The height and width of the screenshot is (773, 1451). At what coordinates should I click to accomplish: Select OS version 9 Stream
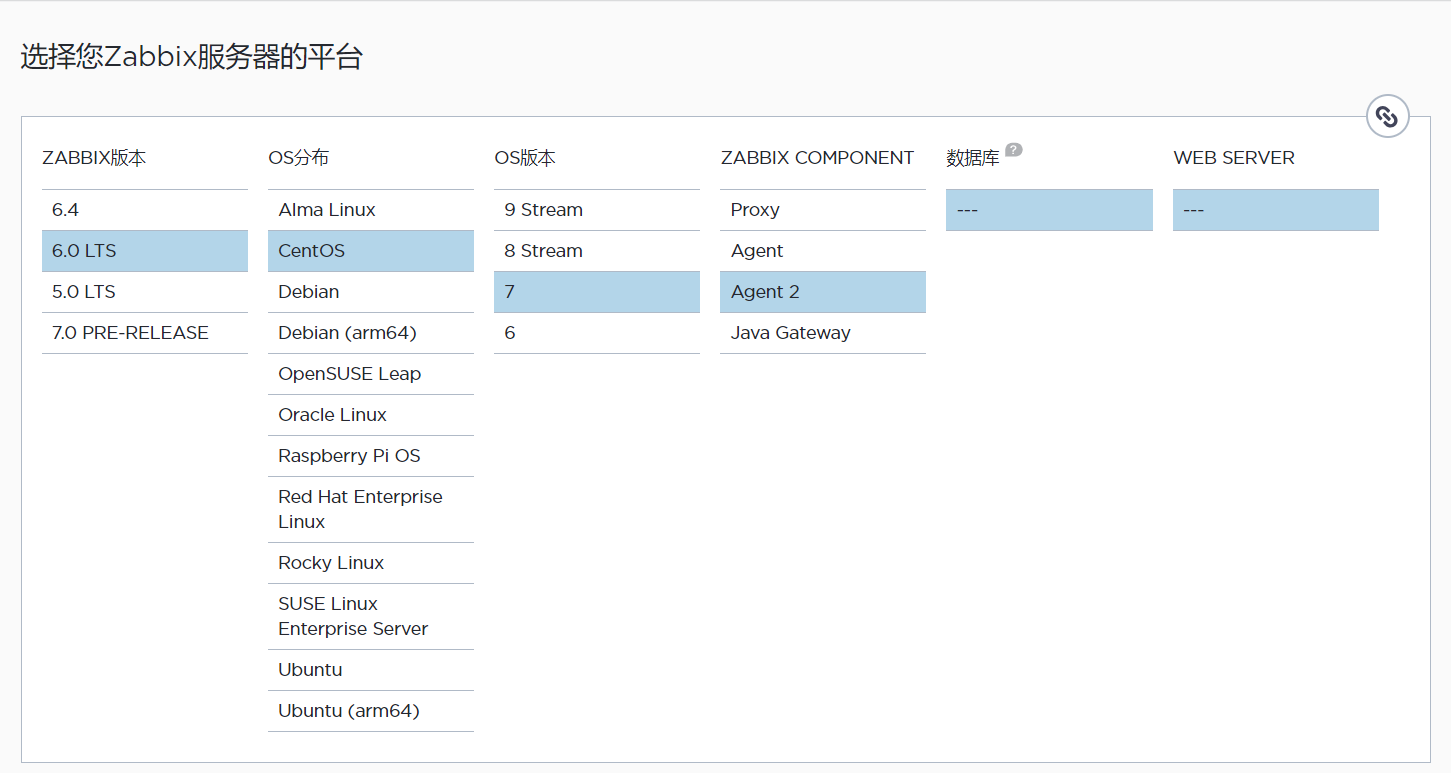pyautogui.click(x=597, y=210)
